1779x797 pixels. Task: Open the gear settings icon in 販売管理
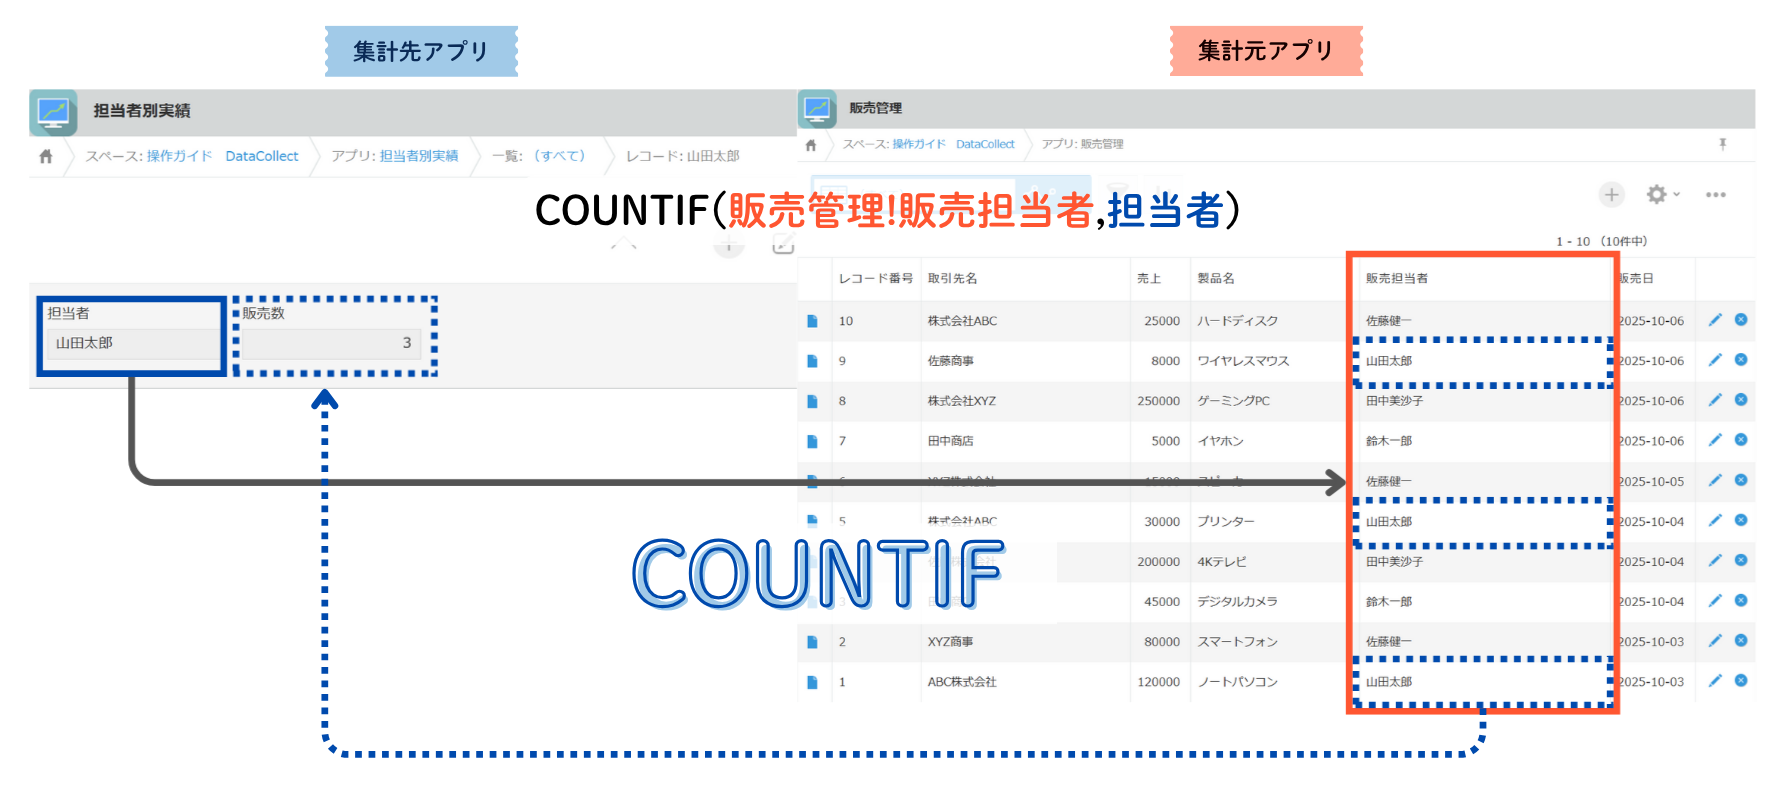[x=1656, y=195]
